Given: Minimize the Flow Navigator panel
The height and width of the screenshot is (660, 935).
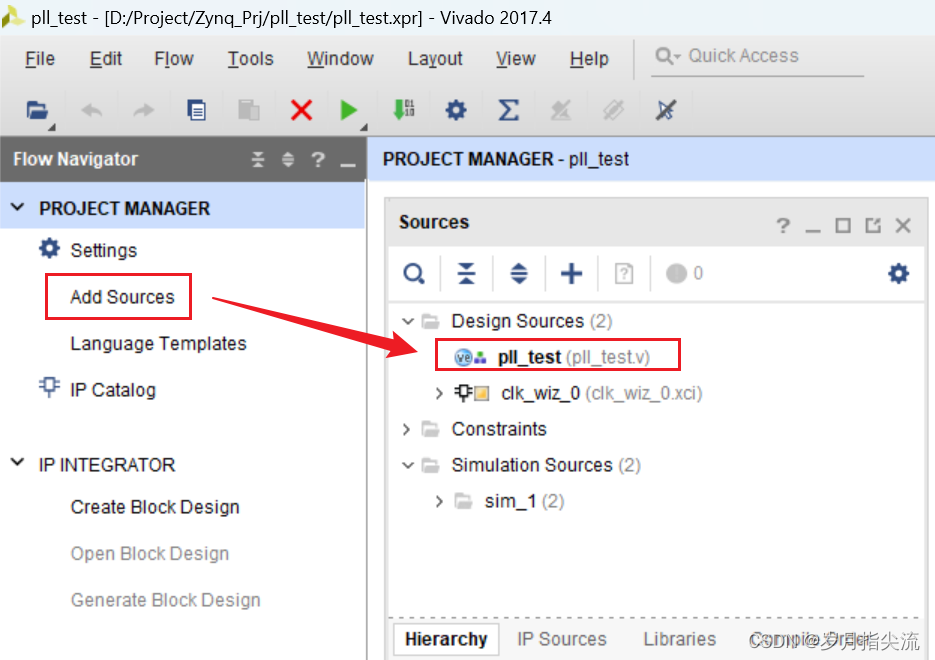Looking at the screenshot, I should pyautogui.click(x=348, y=165).
